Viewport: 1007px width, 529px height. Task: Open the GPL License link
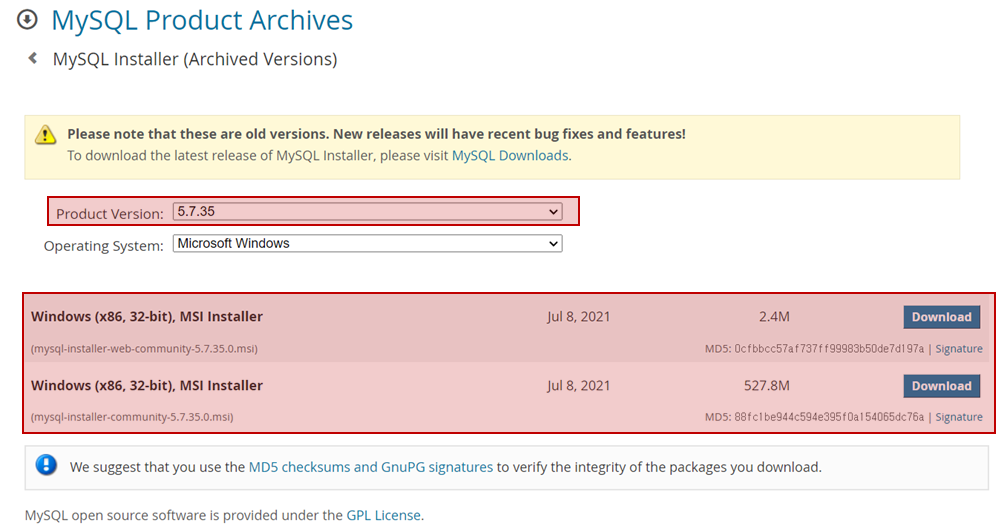pos(383,515)
